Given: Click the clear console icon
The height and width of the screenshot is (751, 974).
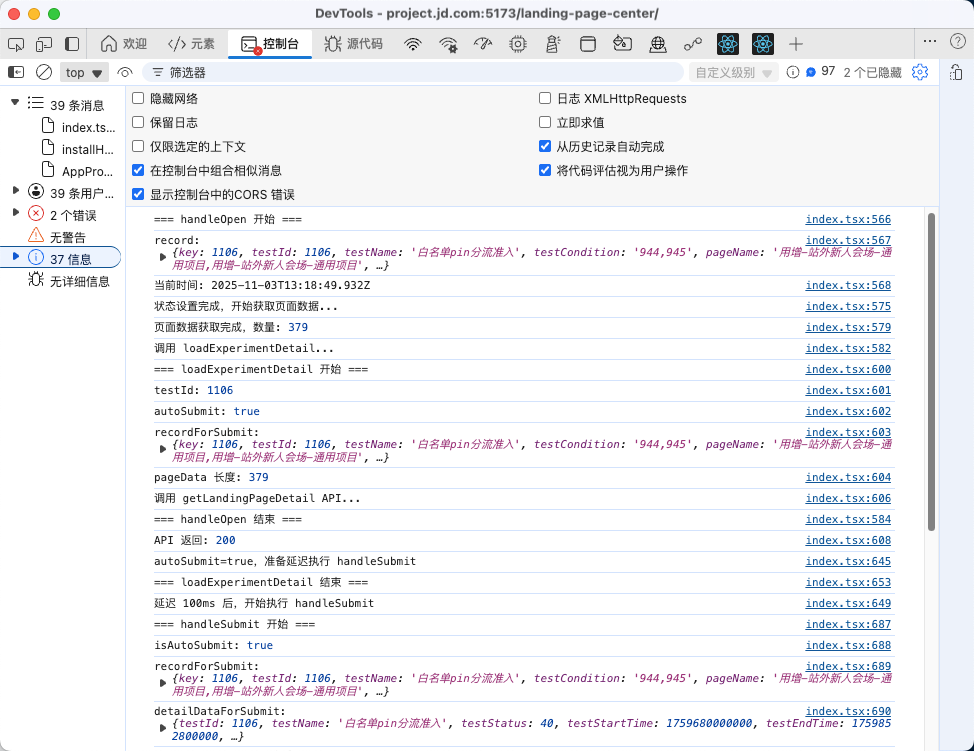Looking at the screenshot, I should click(43, 72).
